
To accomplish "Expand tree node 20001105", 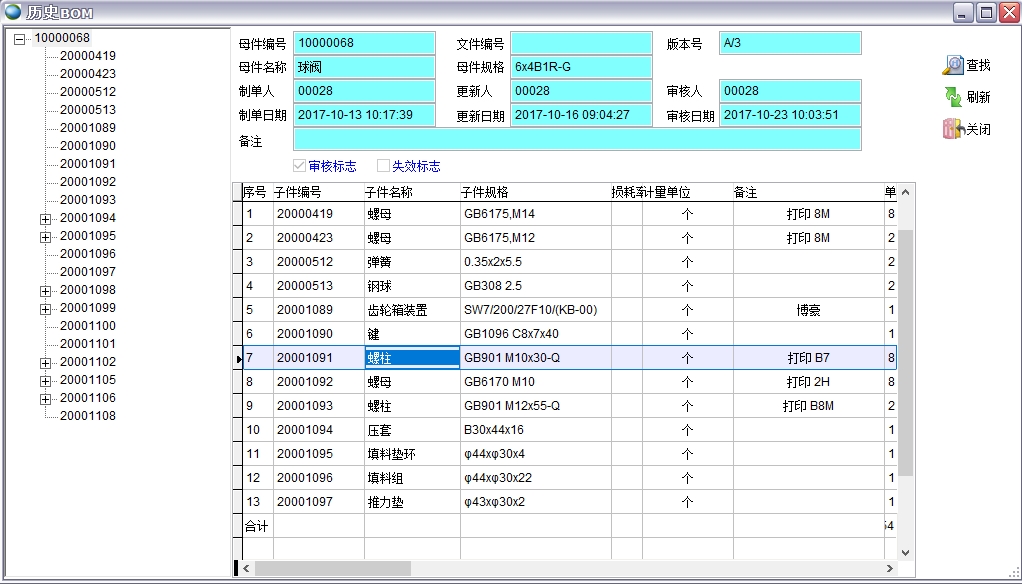I will click(x=45, y=380).
